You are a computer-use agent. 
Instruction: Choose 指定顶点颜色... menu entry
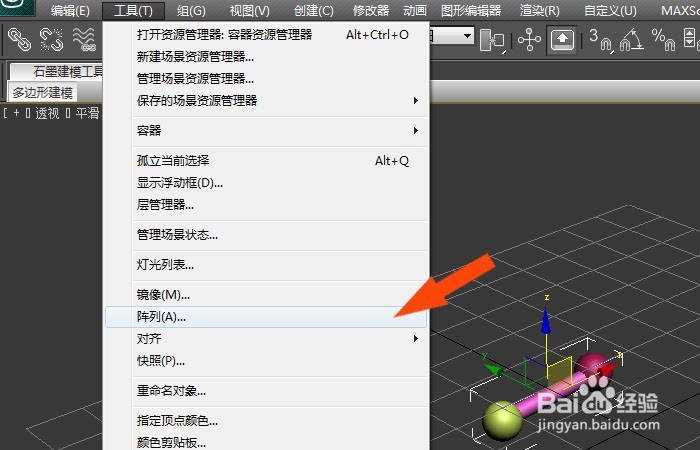[x=266, y=421]
